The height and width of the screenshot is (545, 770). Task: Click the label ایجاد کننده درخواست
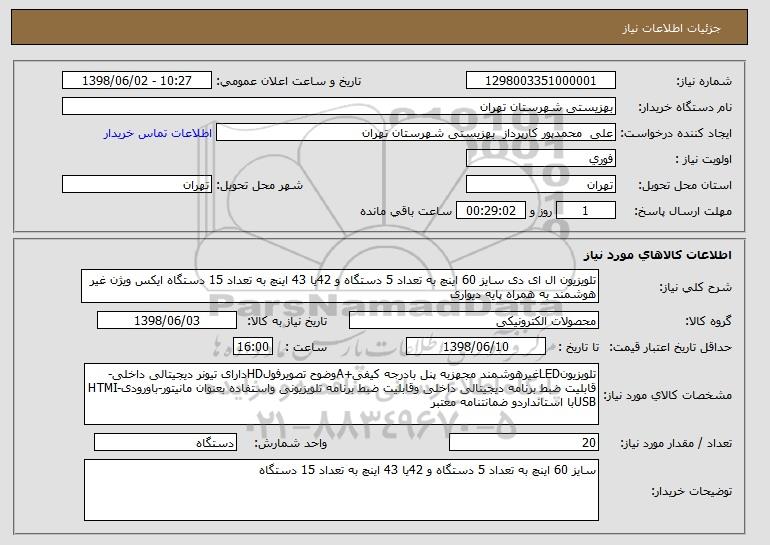pyautogui.click(x=676, y=133)
